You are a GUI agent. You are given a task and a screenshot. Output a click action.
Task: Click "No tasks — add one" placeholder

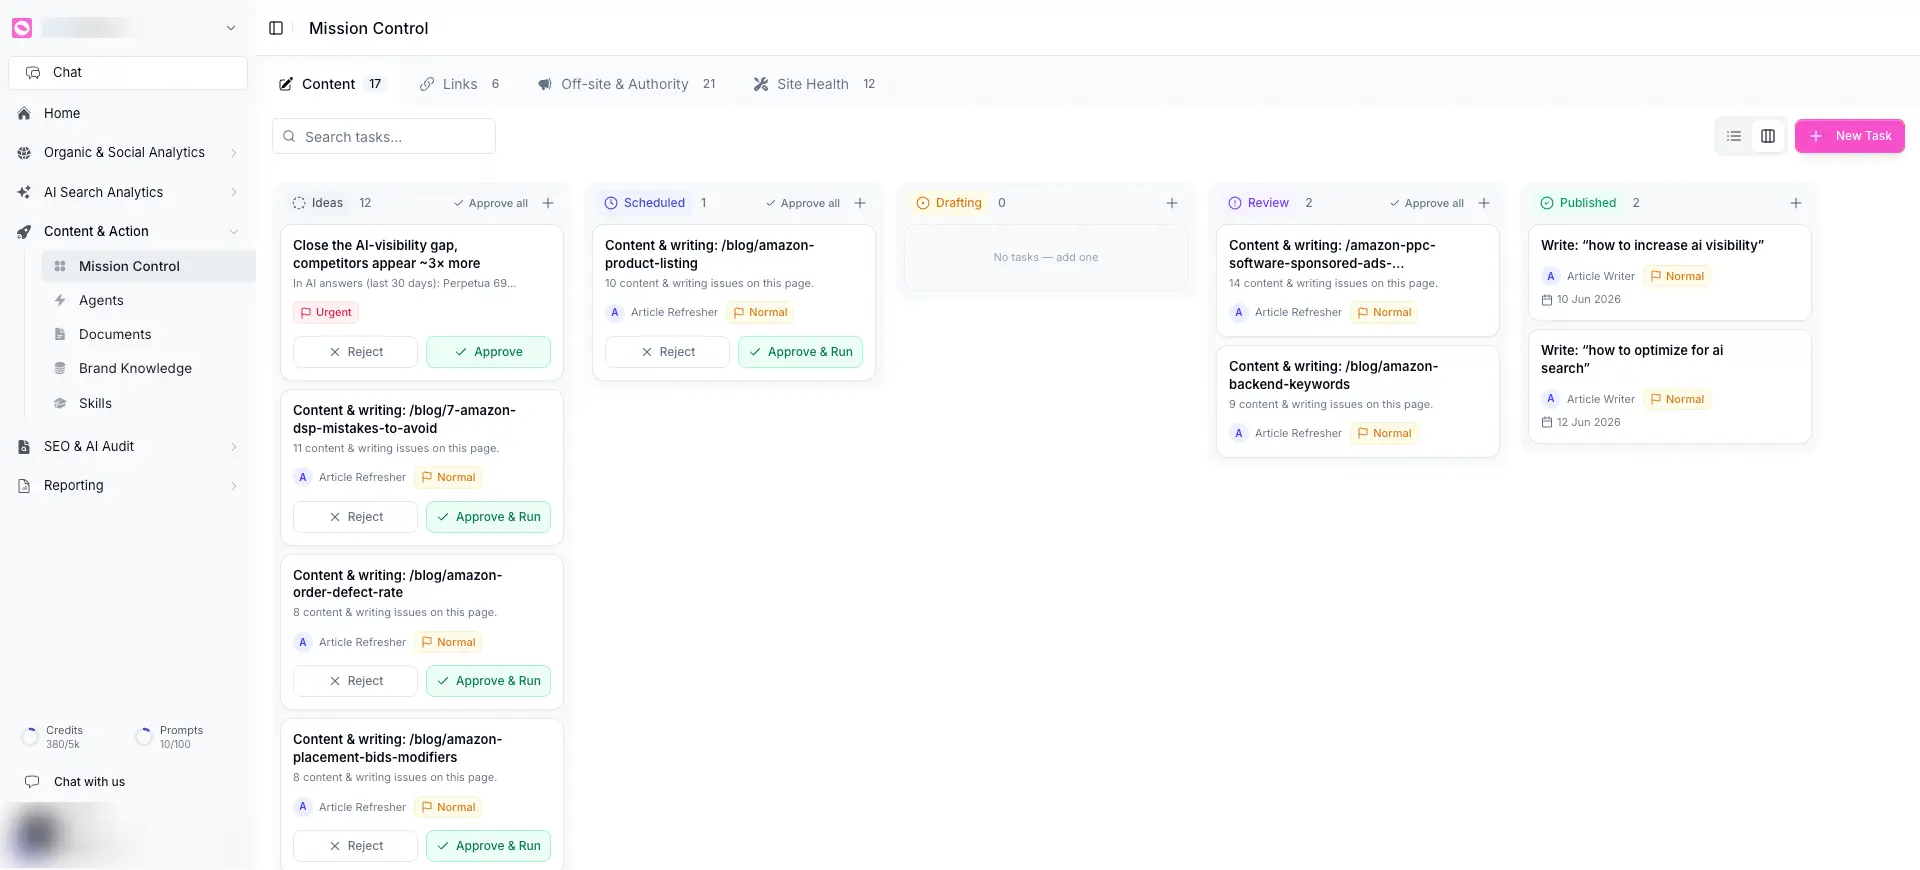pyautogui.click(x=1046, y=257)
